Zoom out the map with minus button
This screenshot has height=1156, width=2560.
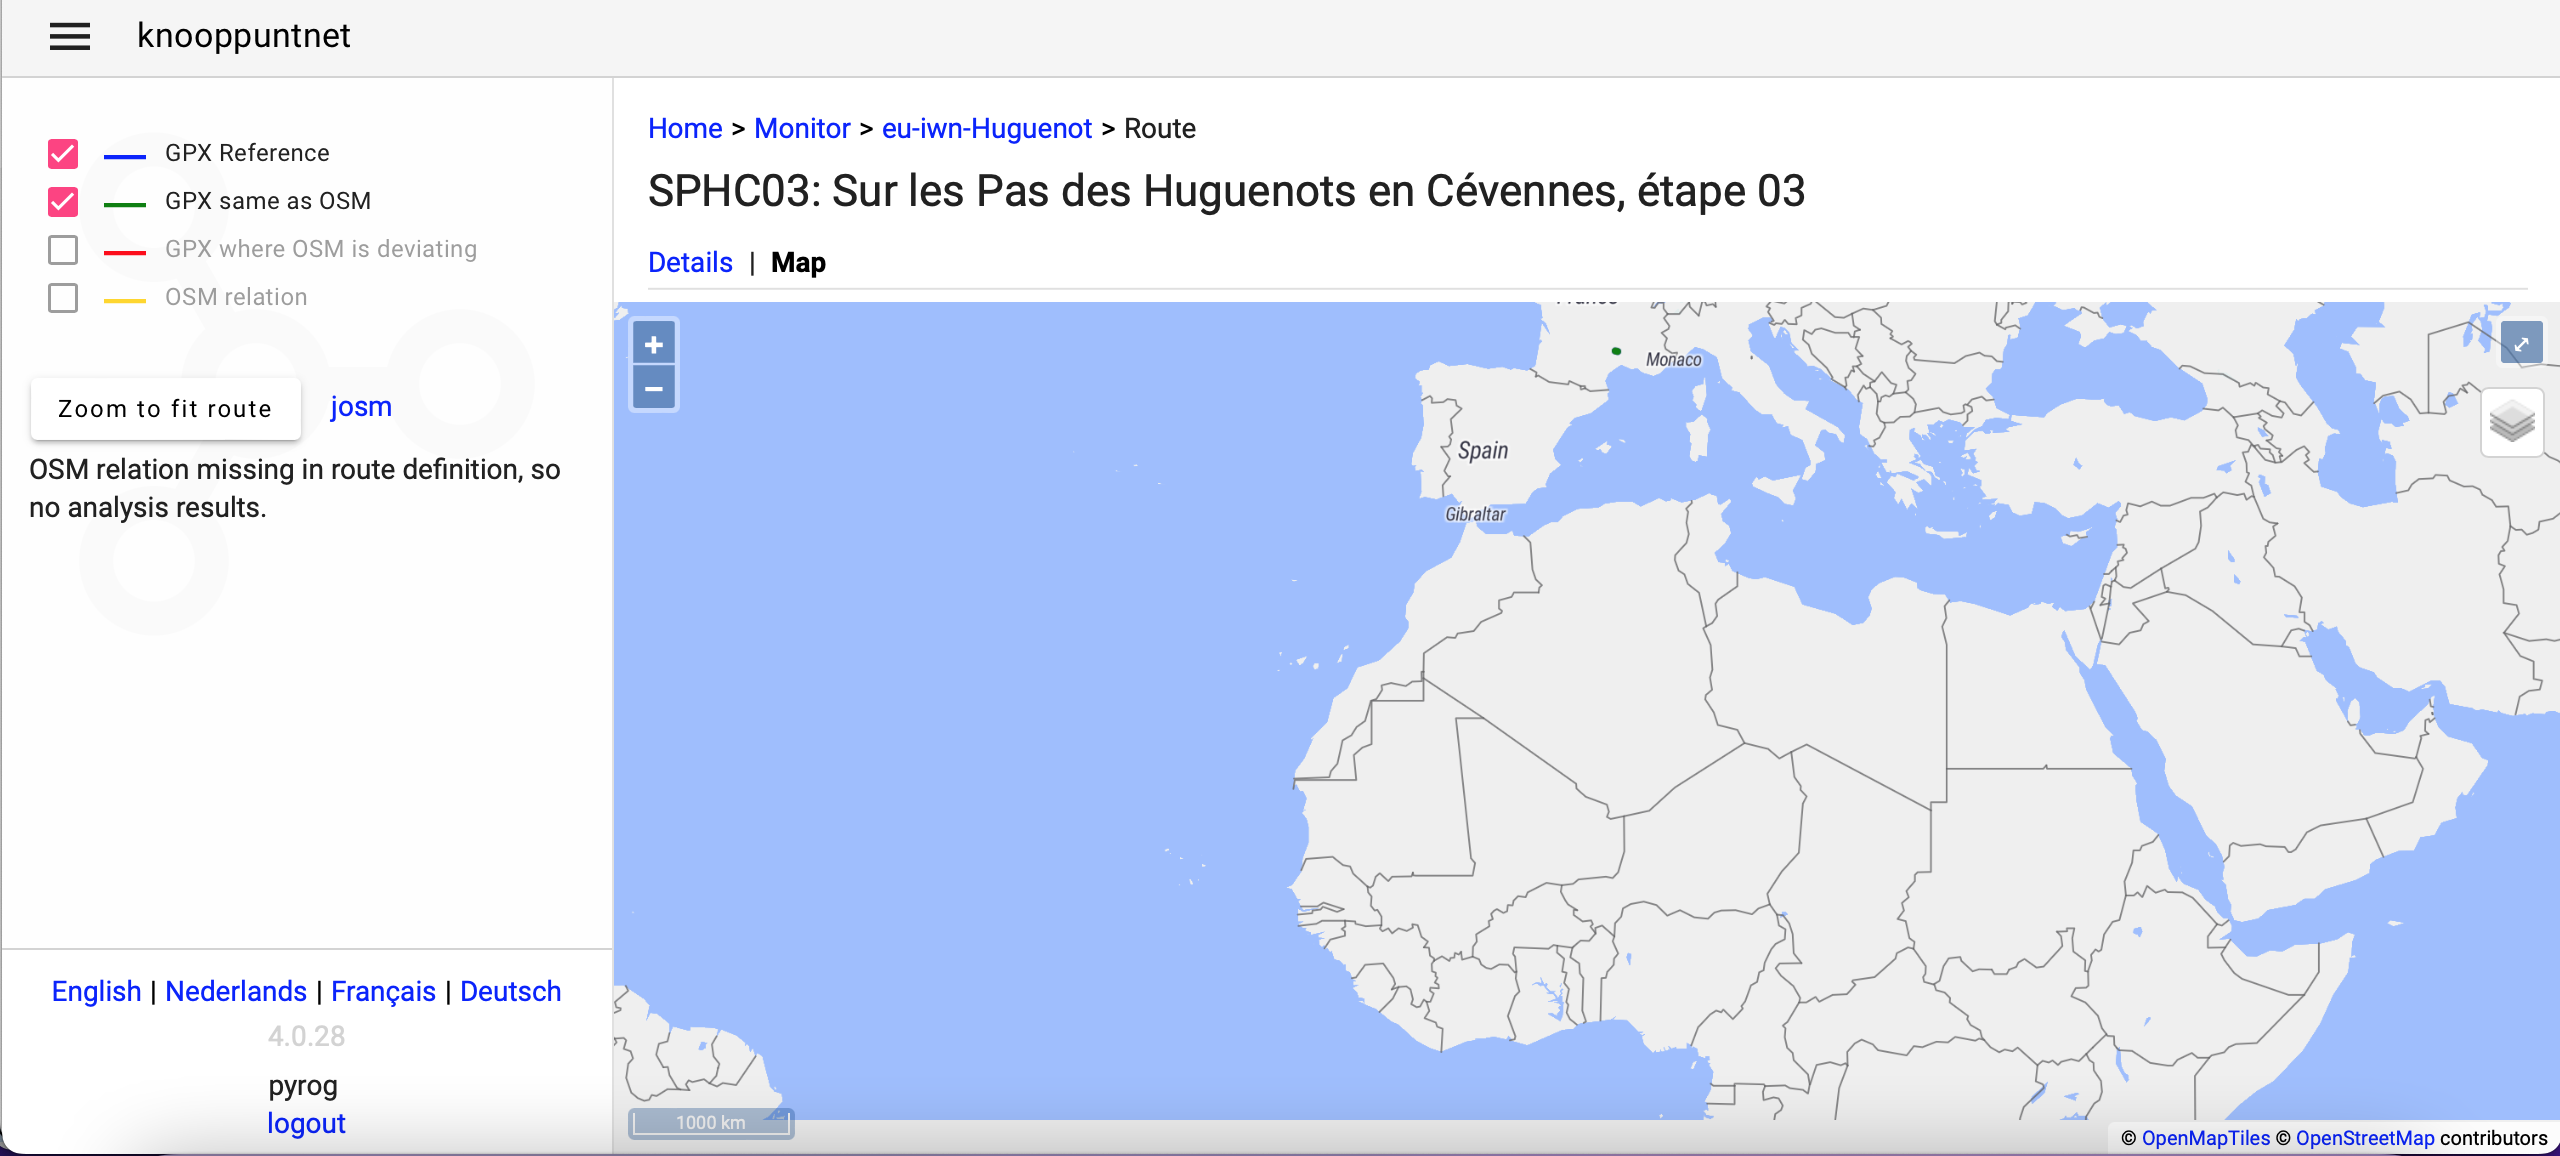pos(653,389)
